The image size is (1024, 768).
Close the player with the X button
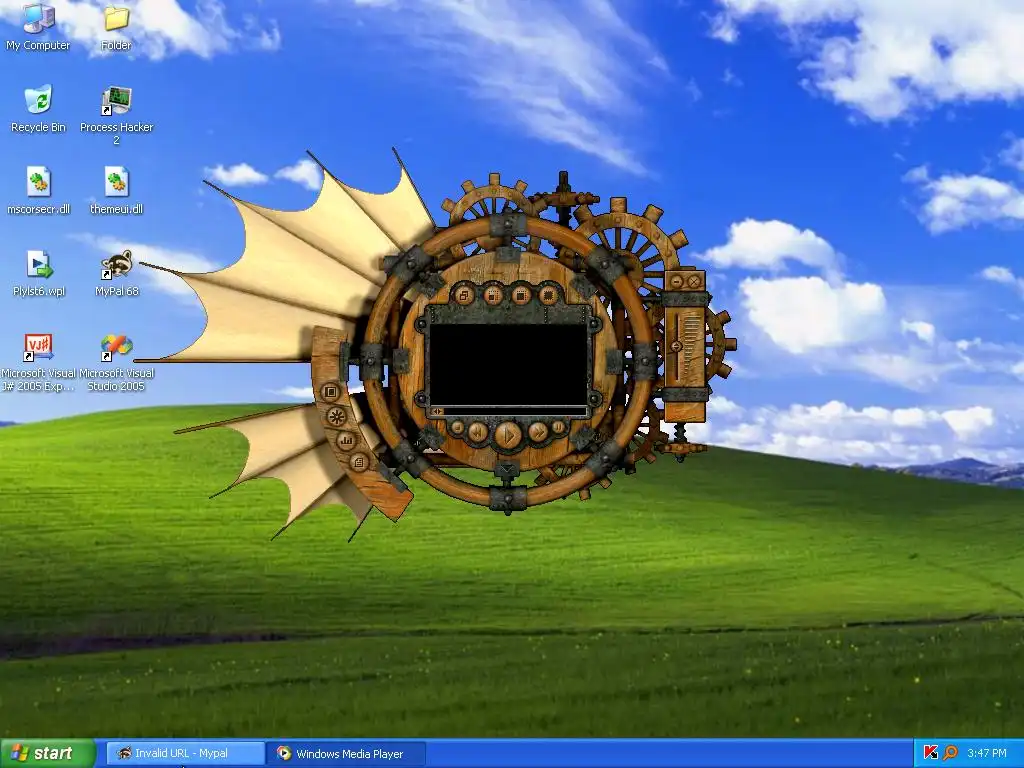click(694, 281)
